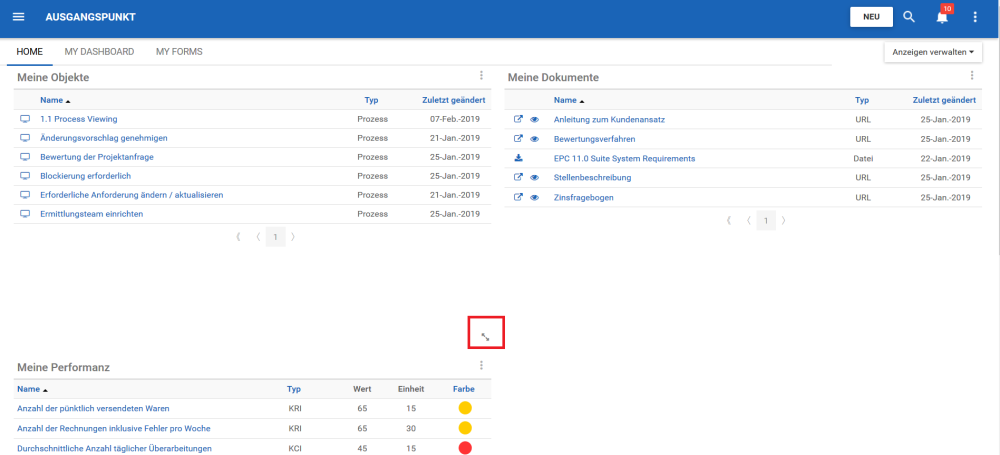This screenshot has height=455, width=1000.
Task: Click previous page arrow in Meine Dokumente
Action: [x=749, y=221]
